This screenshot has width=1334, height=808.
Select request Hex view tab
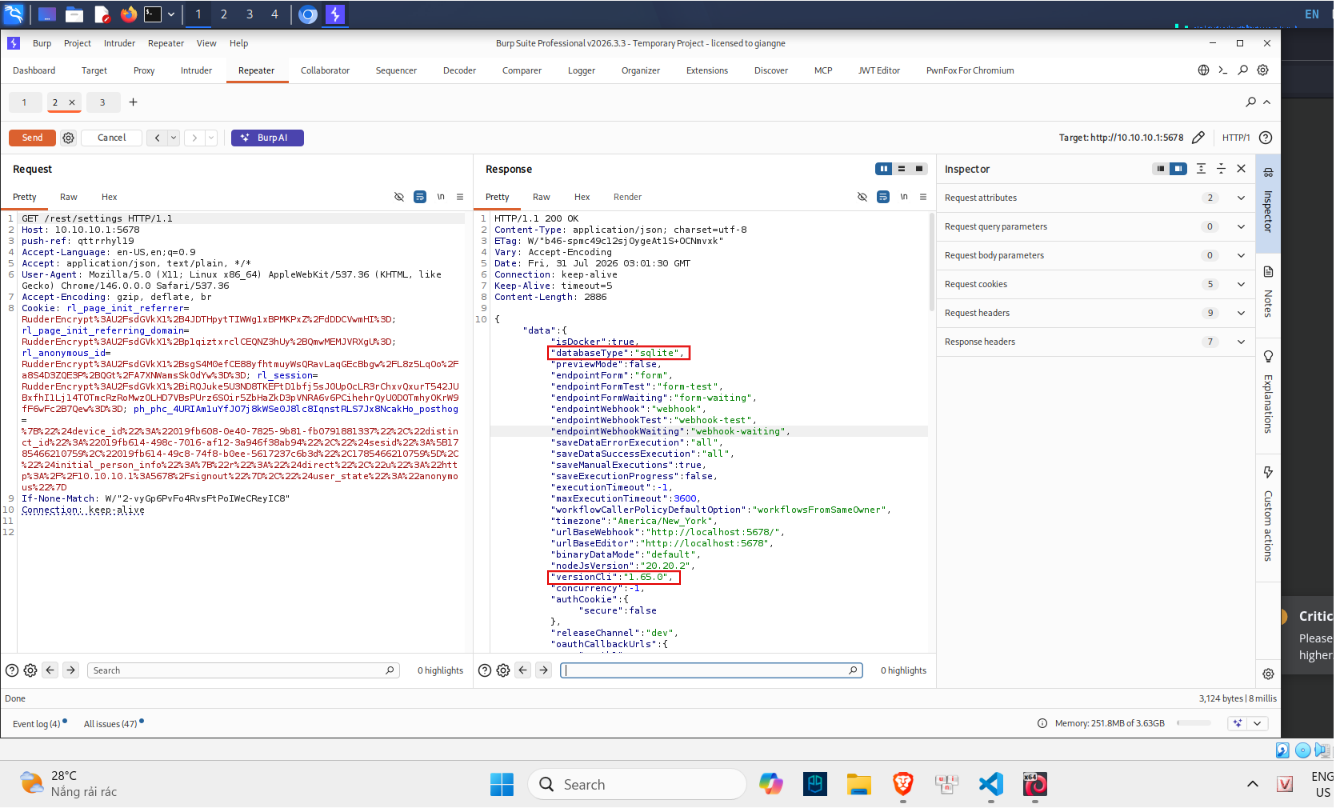[109, 197]
